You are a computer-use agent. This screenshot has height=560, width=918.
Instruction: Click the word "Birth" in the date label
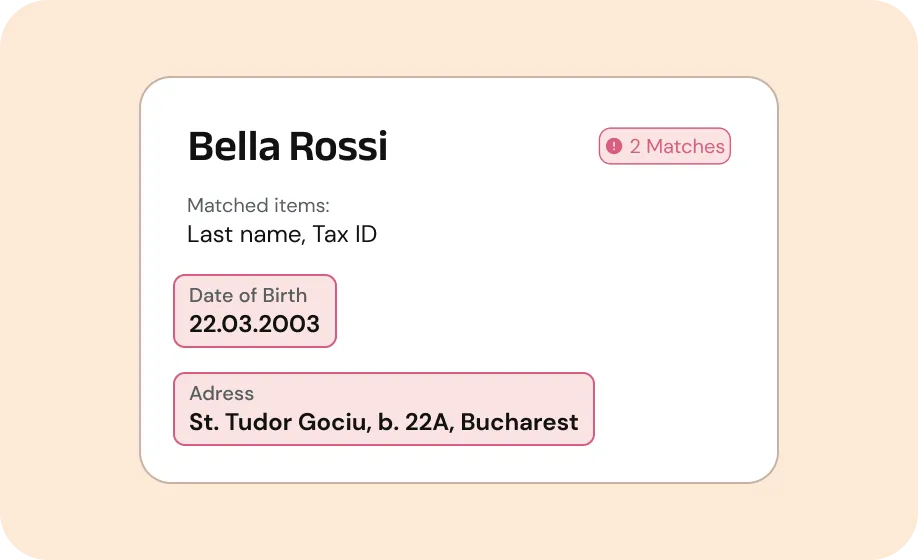point(285,295)
